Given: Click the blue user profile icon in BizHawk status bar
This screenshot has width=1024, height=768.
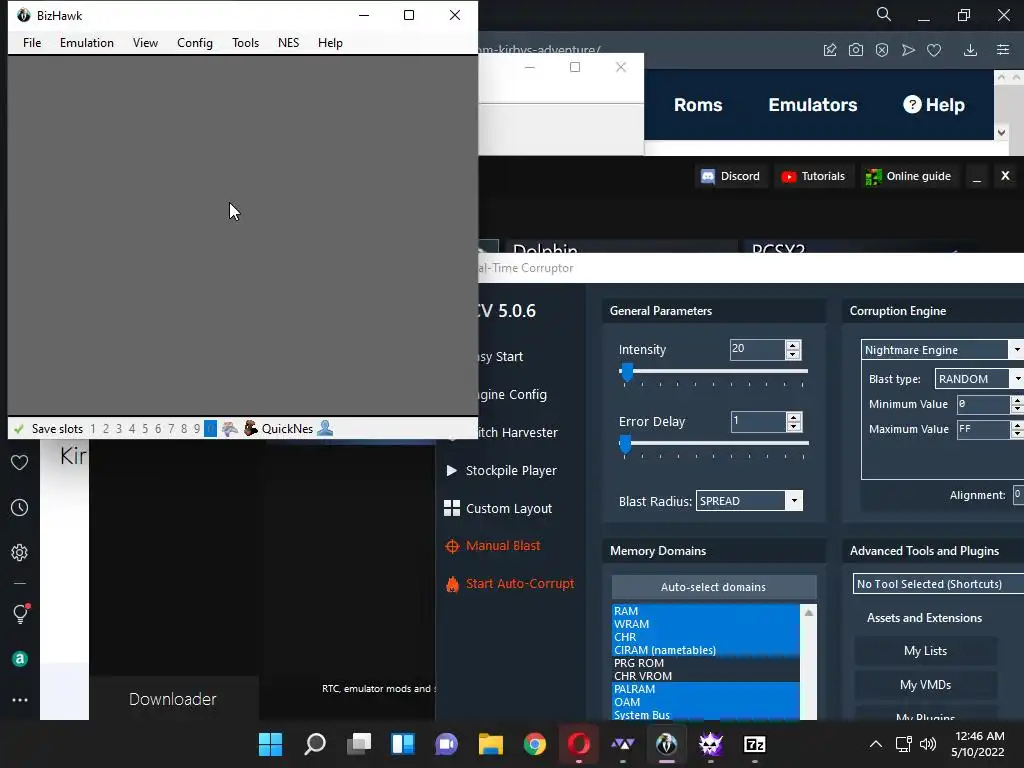Looking at the screenshot, I should pos(325,428).
